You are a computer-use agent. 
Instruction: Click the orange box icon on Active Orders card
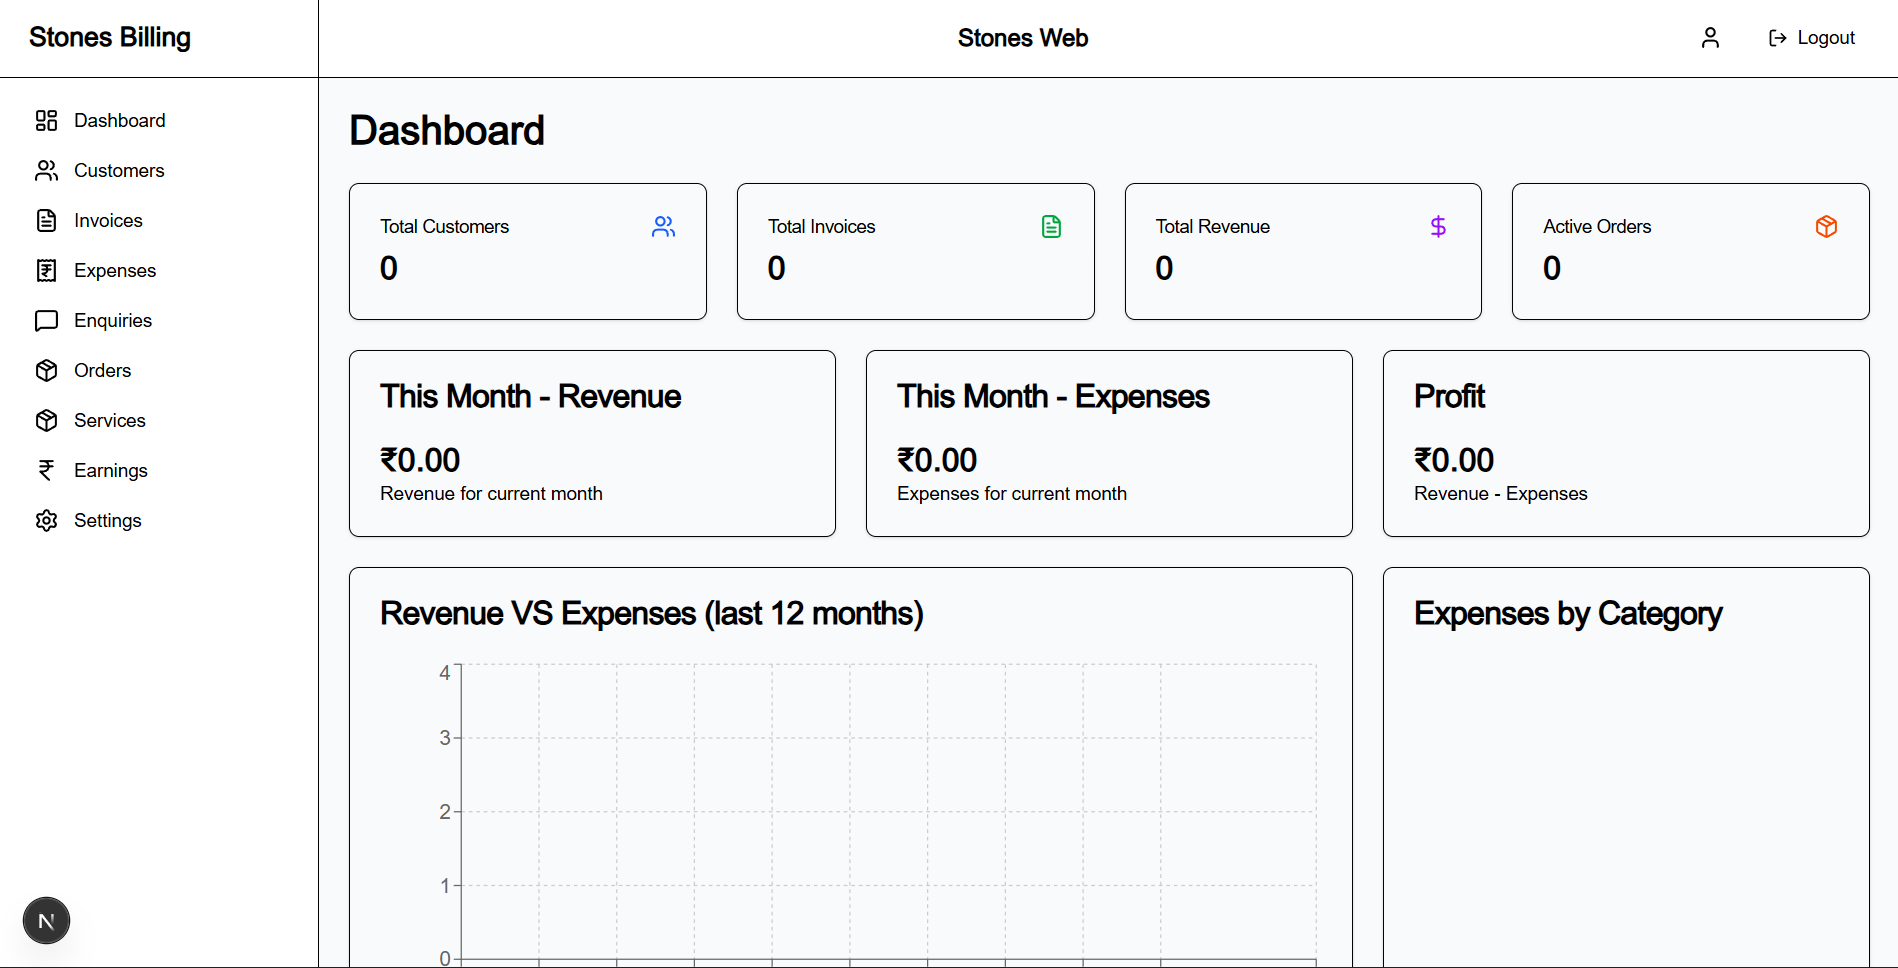coord(1826,226)
